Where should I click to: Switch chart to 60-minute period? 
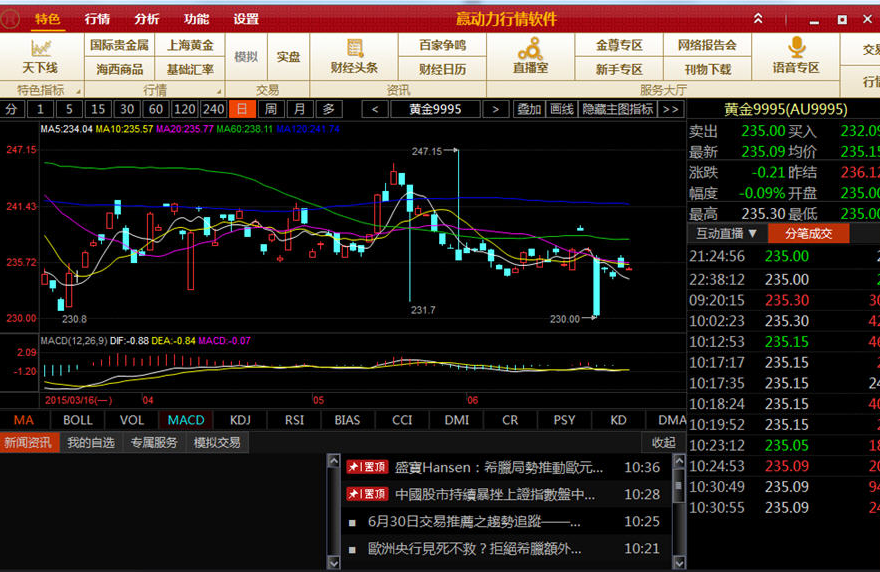(155, 109)
